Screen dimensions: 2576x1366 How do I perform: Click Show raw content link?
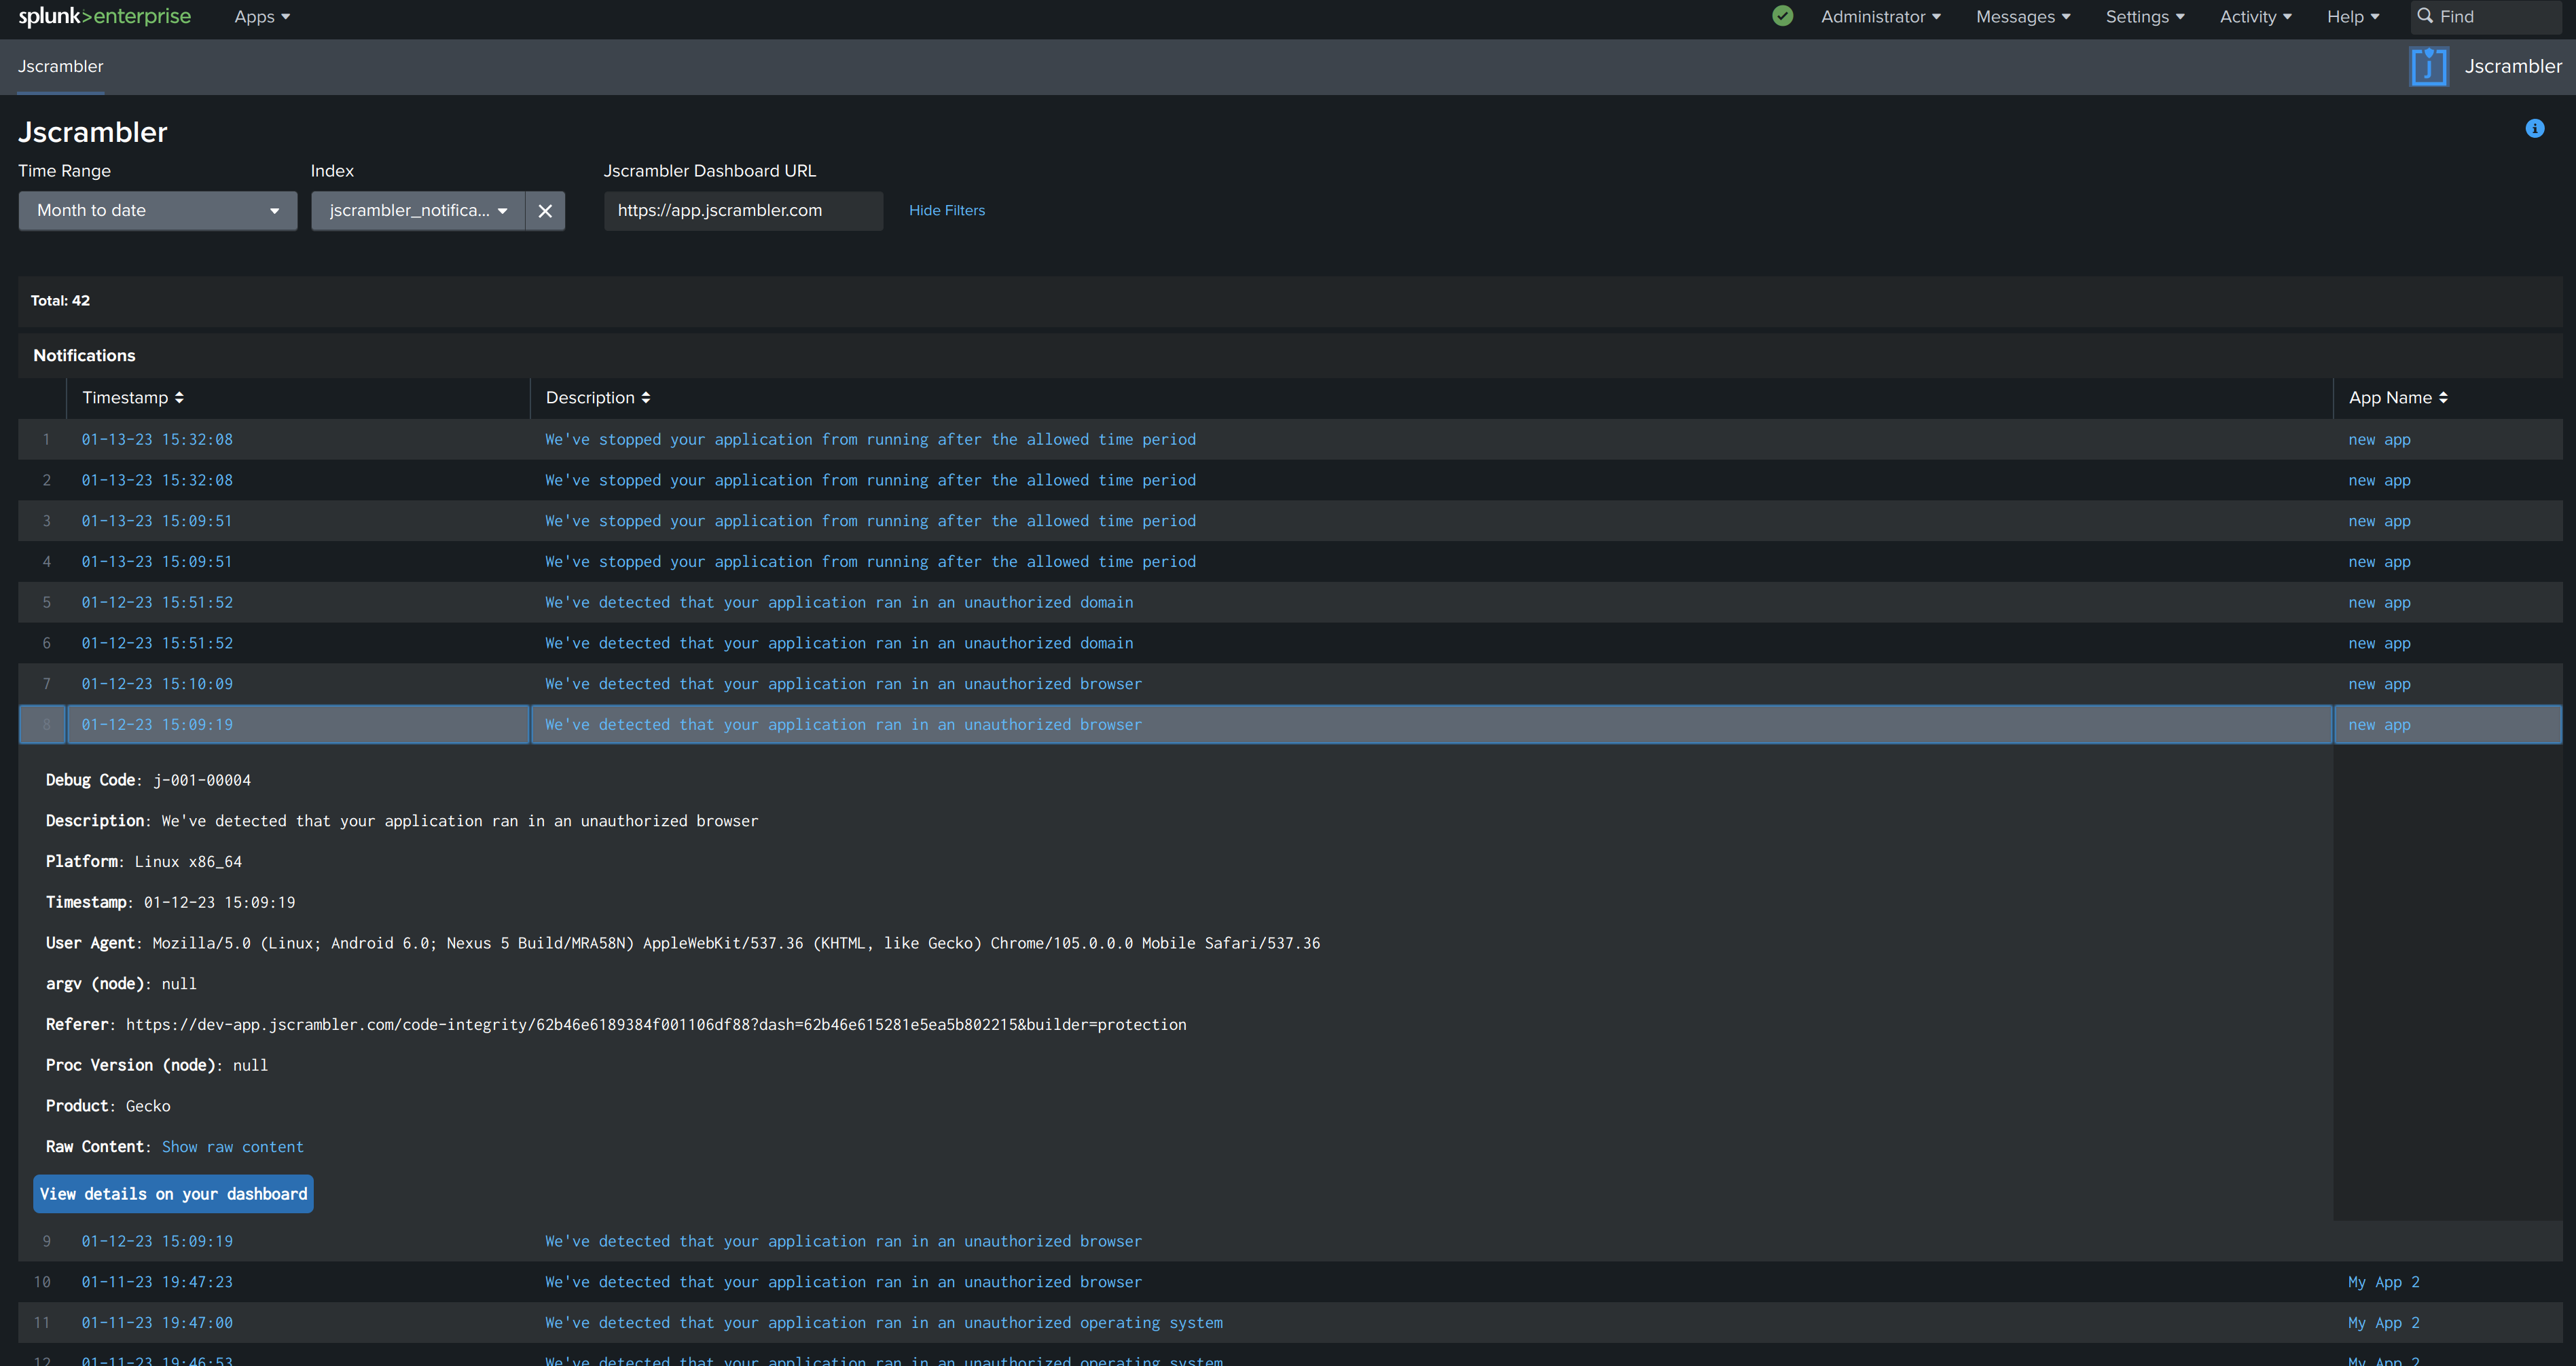coord(232,1148)
